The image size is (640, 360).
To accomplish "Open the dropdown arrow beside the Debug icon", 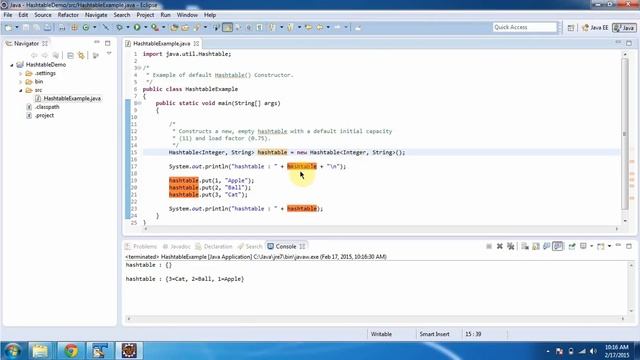I will [128, 27].
